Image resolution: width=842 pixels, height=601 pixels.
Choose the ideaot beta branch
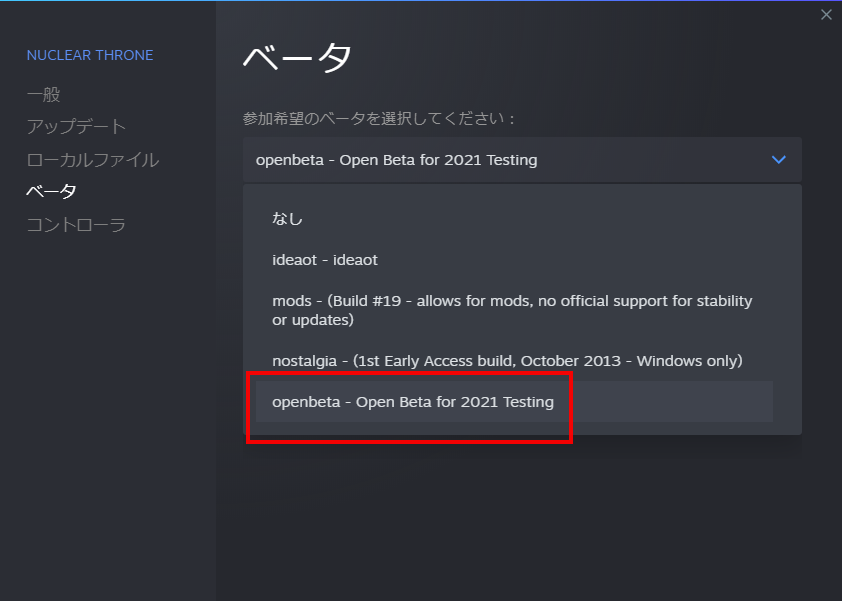click(x=325, y=260)
